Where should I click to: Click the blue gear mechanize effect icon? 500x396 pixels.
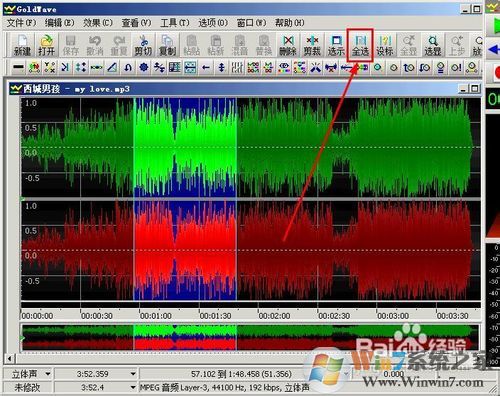[x=144, y=67]
